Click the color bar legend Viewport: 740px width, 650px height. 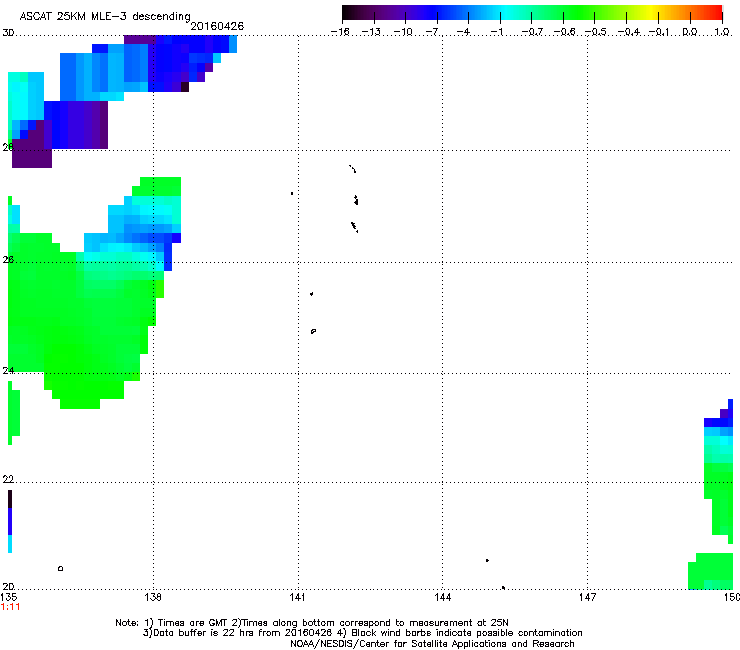coord(532,13)
